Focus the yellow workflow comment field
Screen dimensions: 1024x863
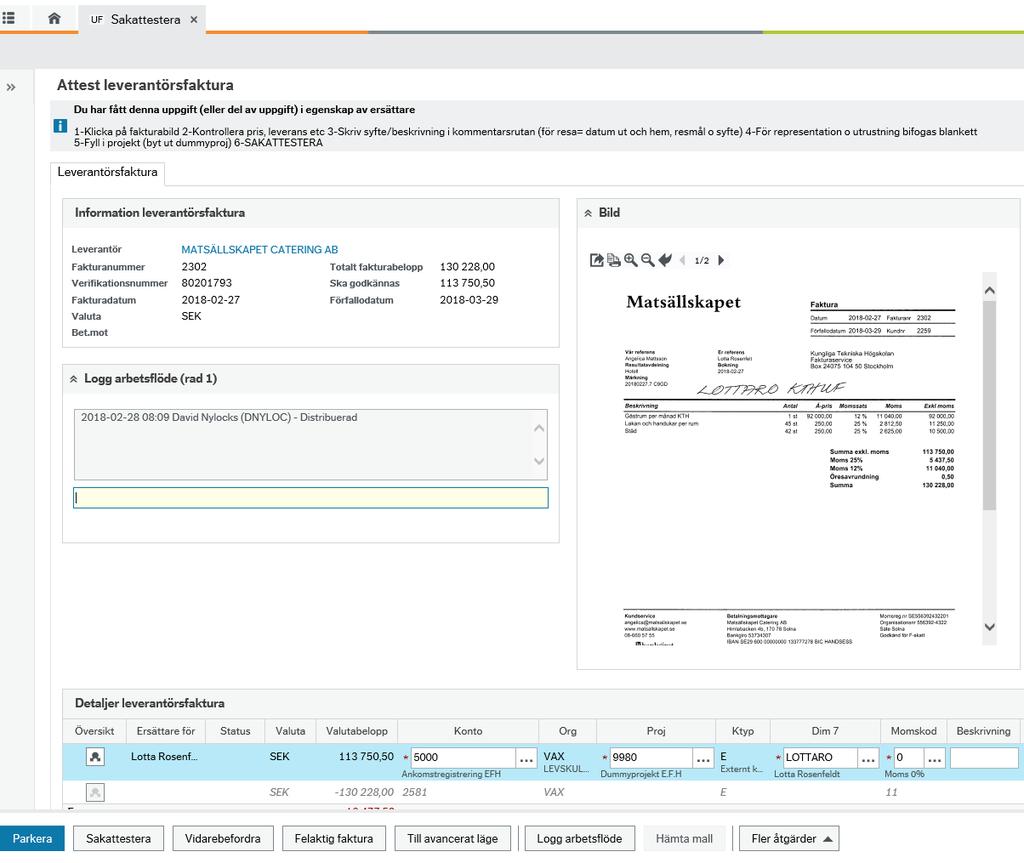coord(311,498)
